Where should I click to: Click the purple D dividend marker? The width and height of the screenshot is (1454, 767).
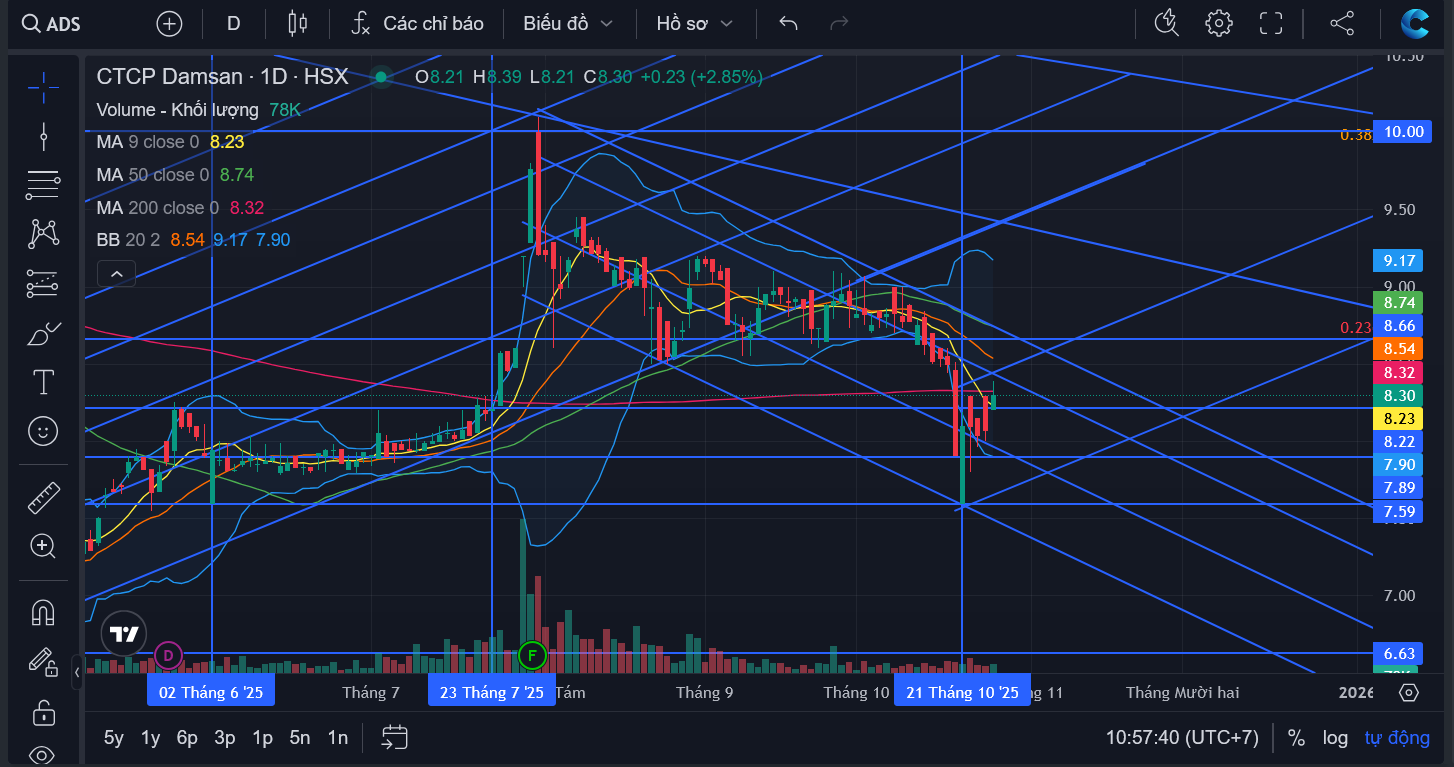click(x=168, y=656)
